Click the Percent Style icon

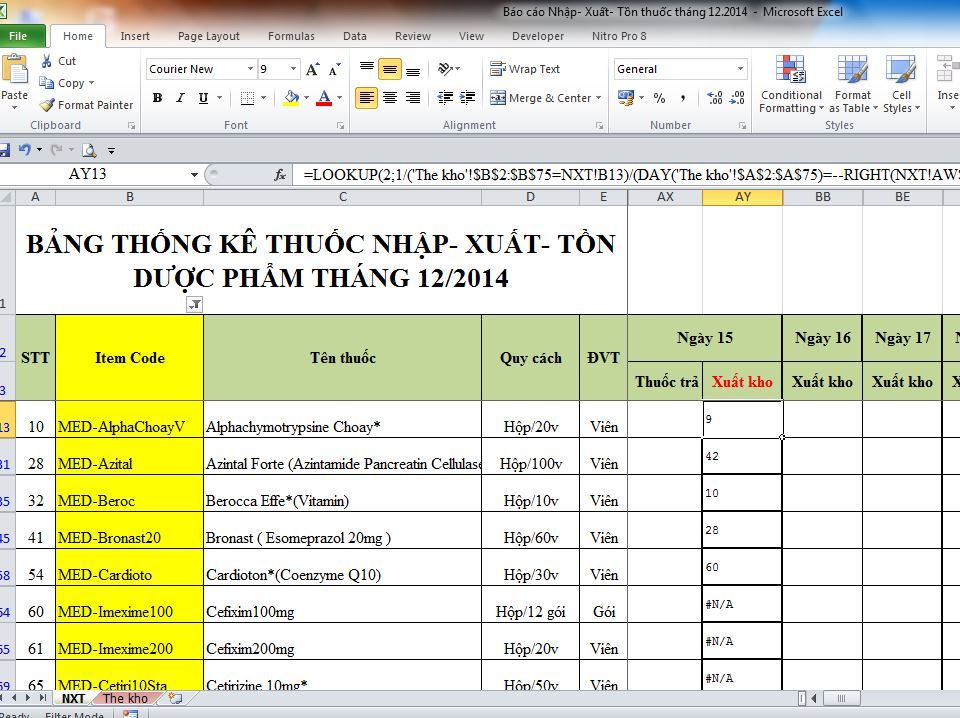[x=659, y=98]
